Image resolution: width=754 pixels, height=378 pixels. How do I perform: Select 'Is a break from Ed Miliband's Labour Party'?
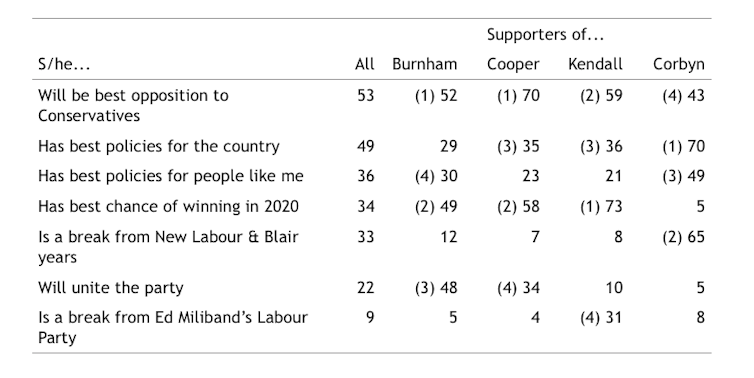(x=173, y=328)
